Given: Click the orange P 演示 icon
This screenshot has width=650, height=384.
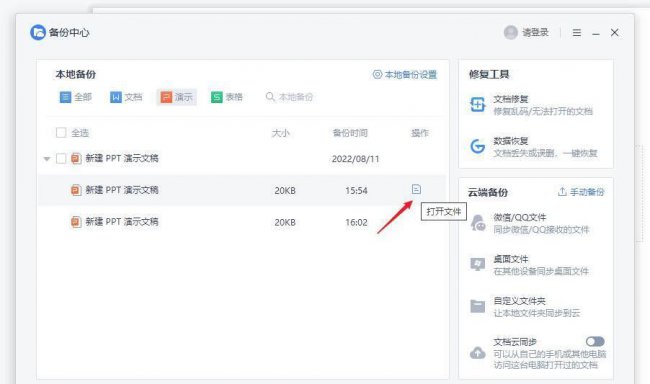Looking at the screenshot, I should point(166,97).
